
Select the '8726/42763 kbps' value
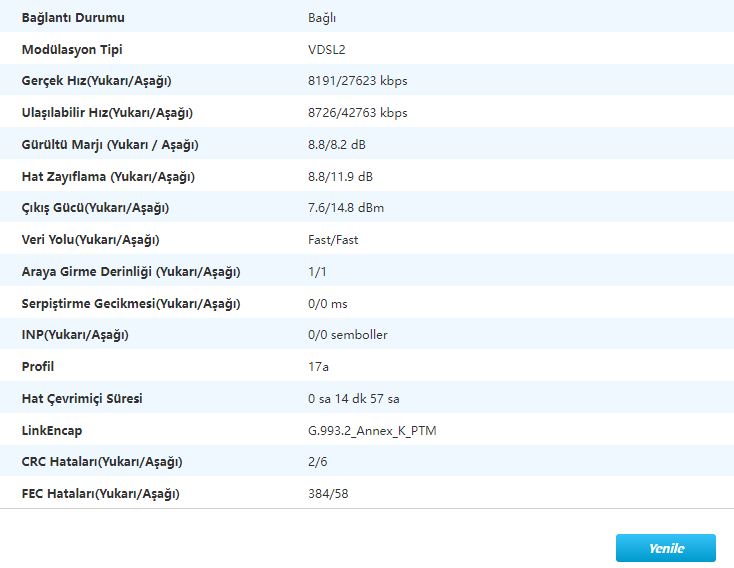[x=358, y=112]
